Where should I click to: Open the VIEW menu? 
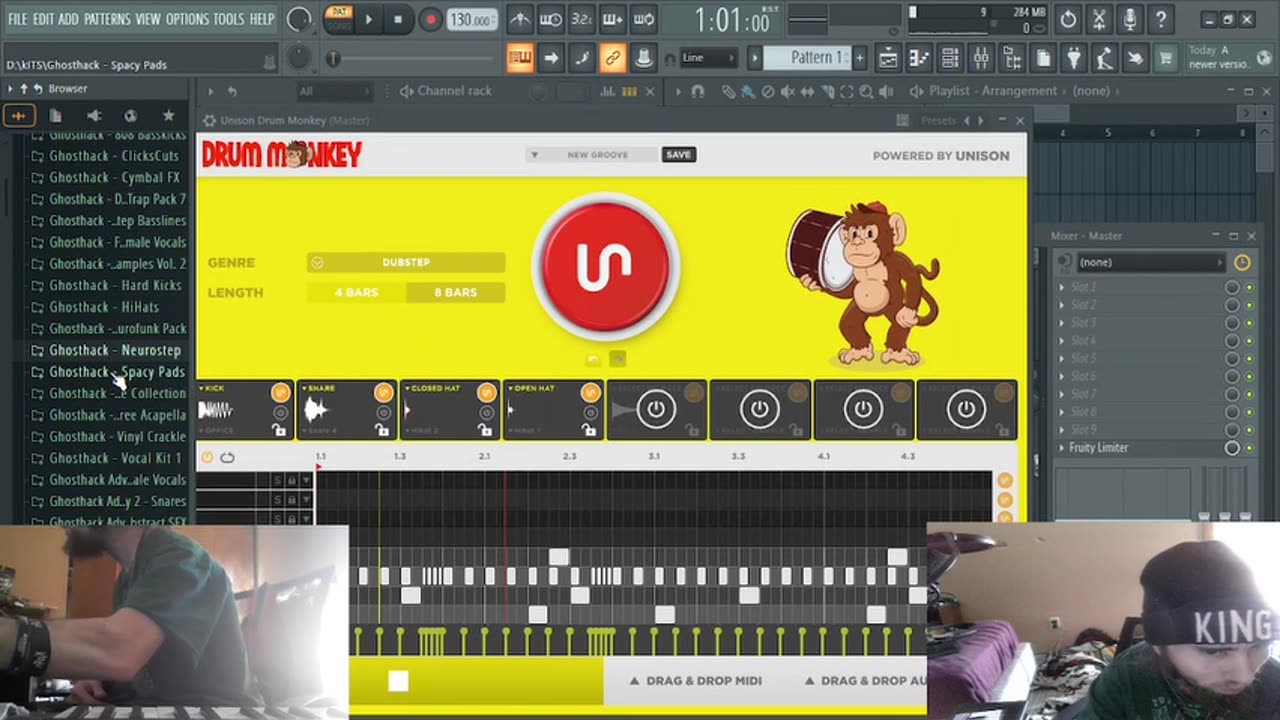pyautogui.click(x=147, y=19)
